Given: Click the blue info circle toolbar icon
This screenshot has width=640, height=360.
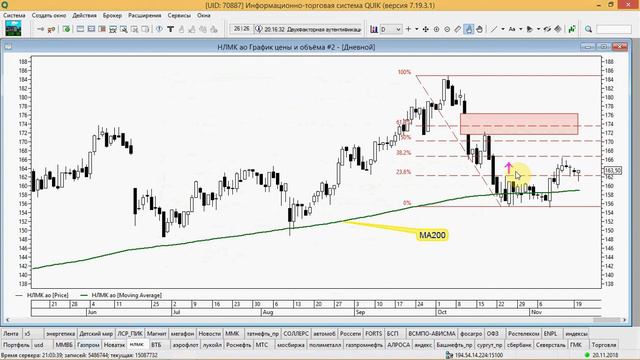Looking at the screenshot, I should point(160,29).
